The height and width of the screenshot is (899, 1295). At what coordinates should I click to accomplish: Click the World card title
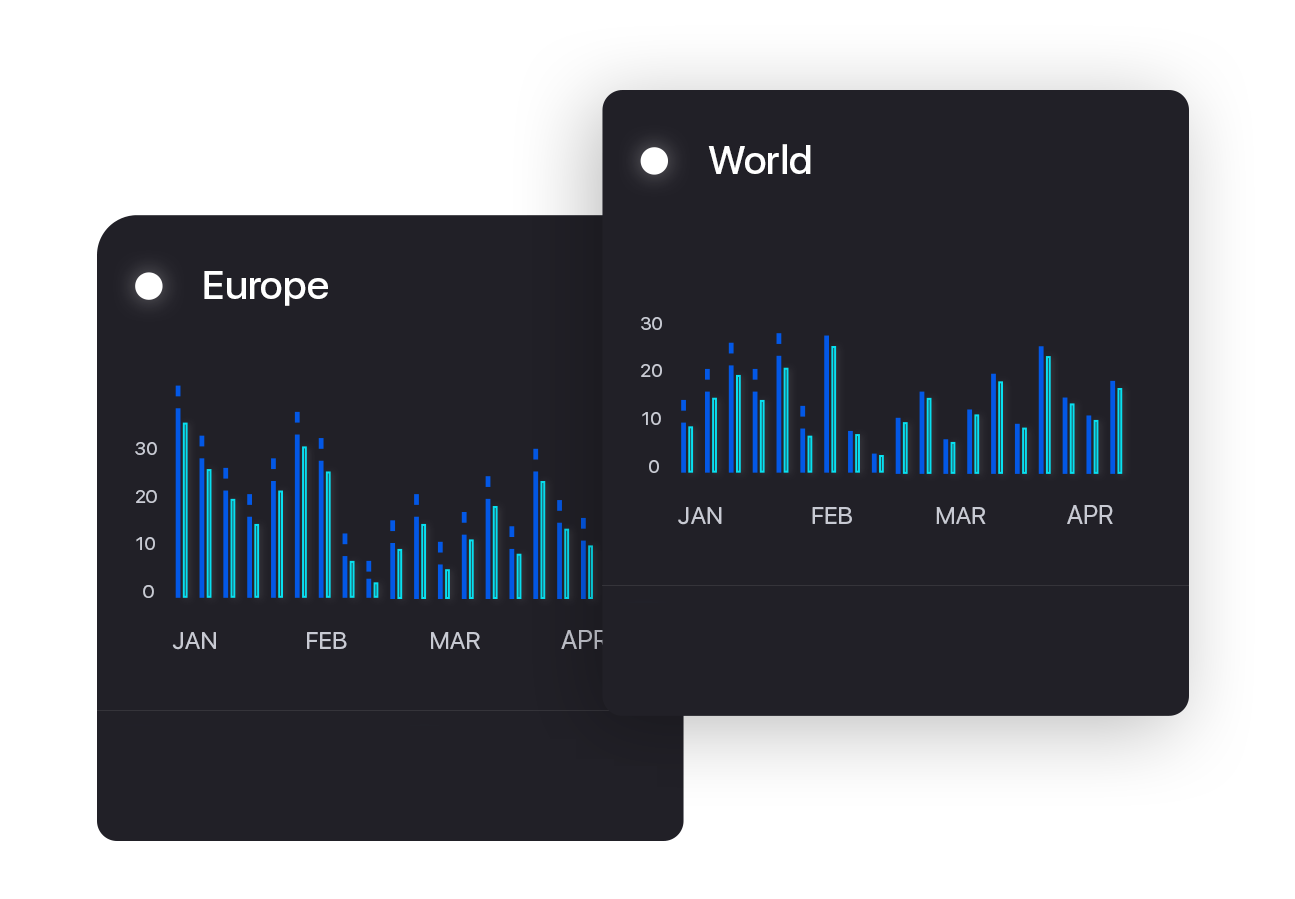coord(760,161)
